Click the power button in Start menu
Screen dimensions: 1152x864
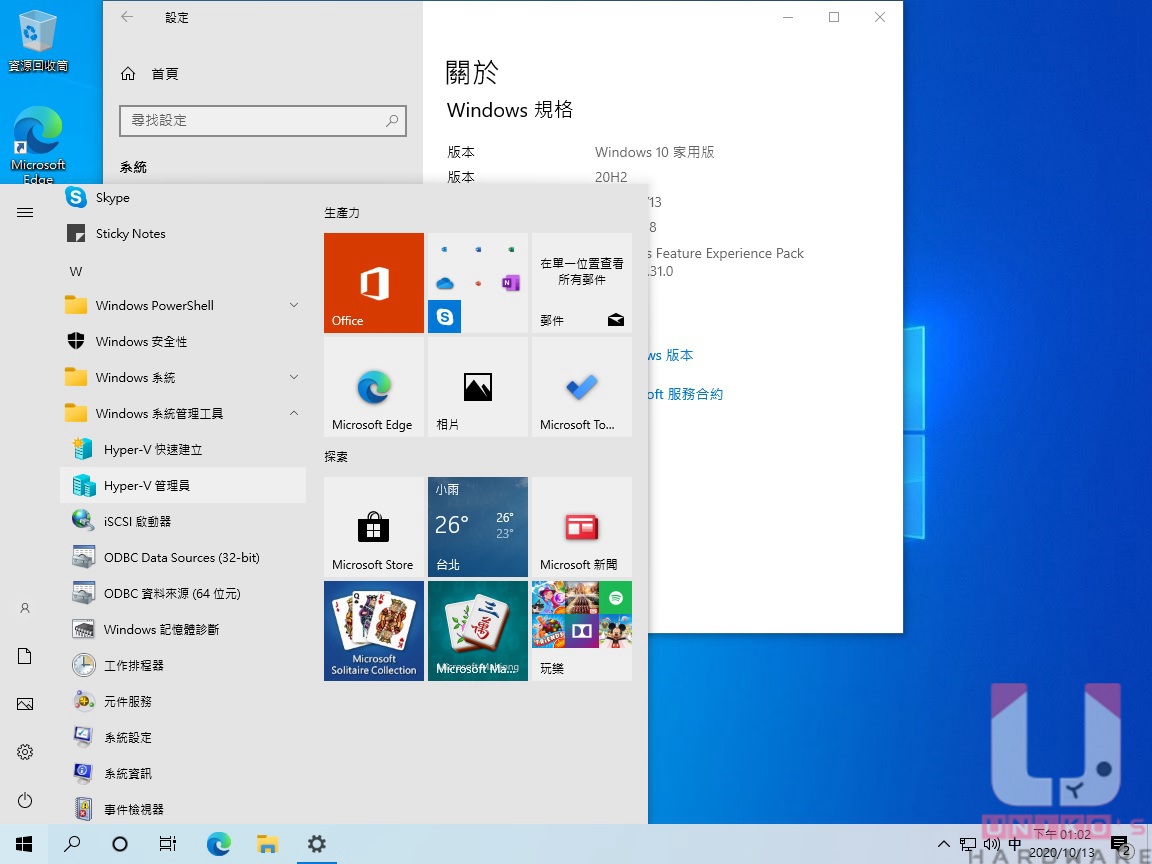[x=25, y=800]
